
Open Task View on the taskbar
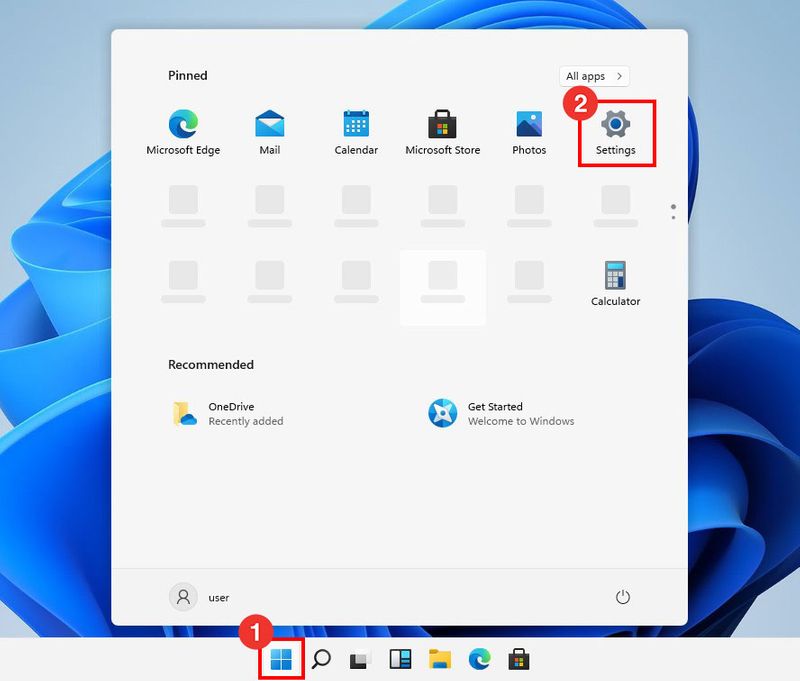(x=360, y=660)
